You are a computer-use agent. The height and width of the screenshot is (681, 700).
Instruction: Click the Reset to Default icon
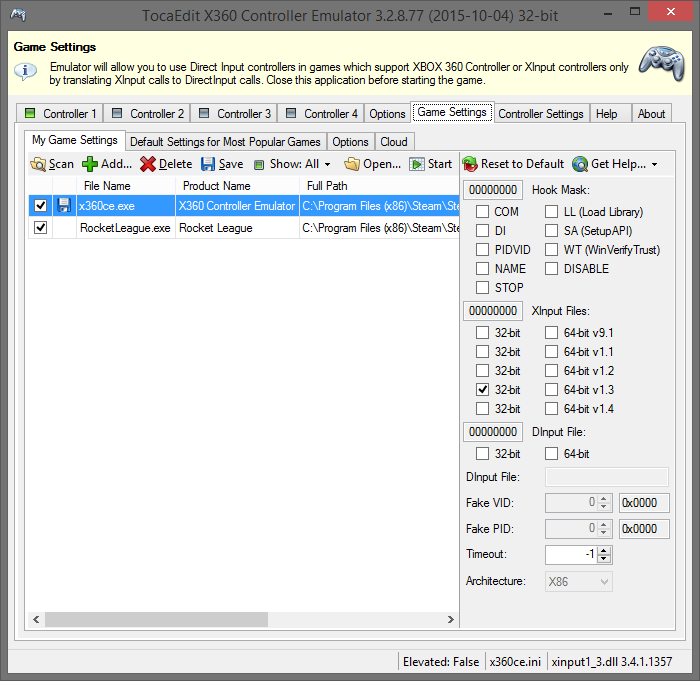470,164
